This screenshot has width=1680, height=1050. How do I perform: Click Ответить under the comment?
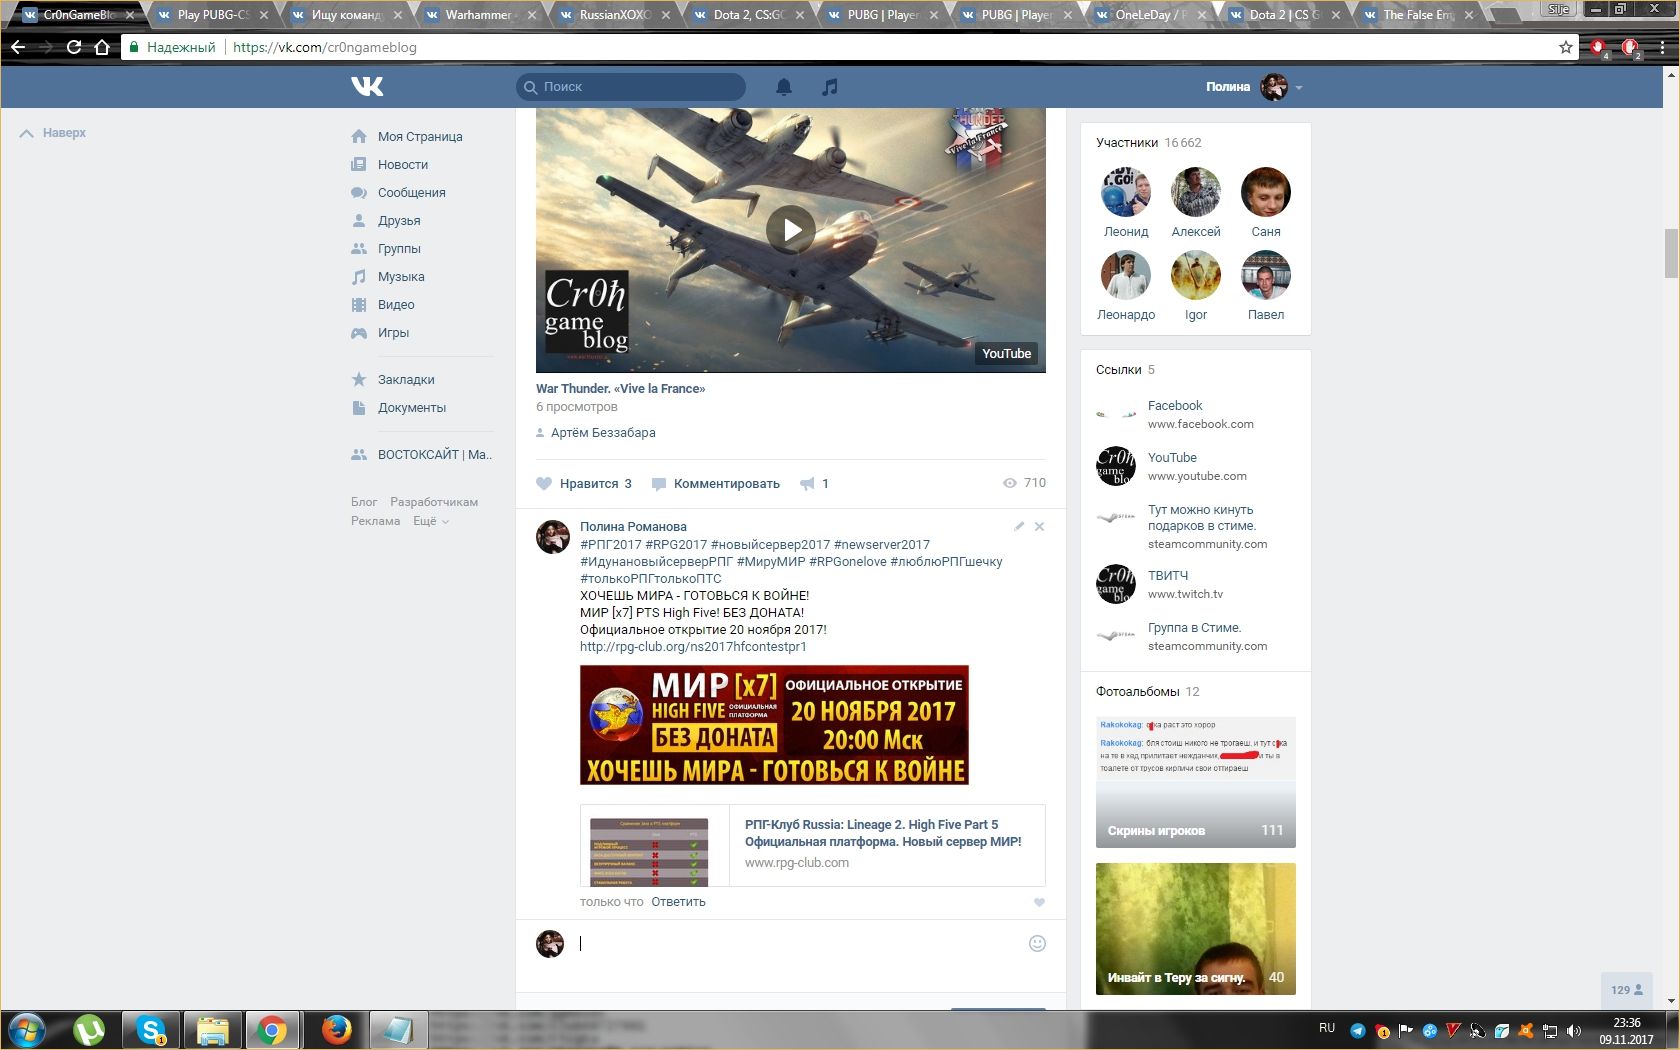pyautogui.click(x=678, y=902)
